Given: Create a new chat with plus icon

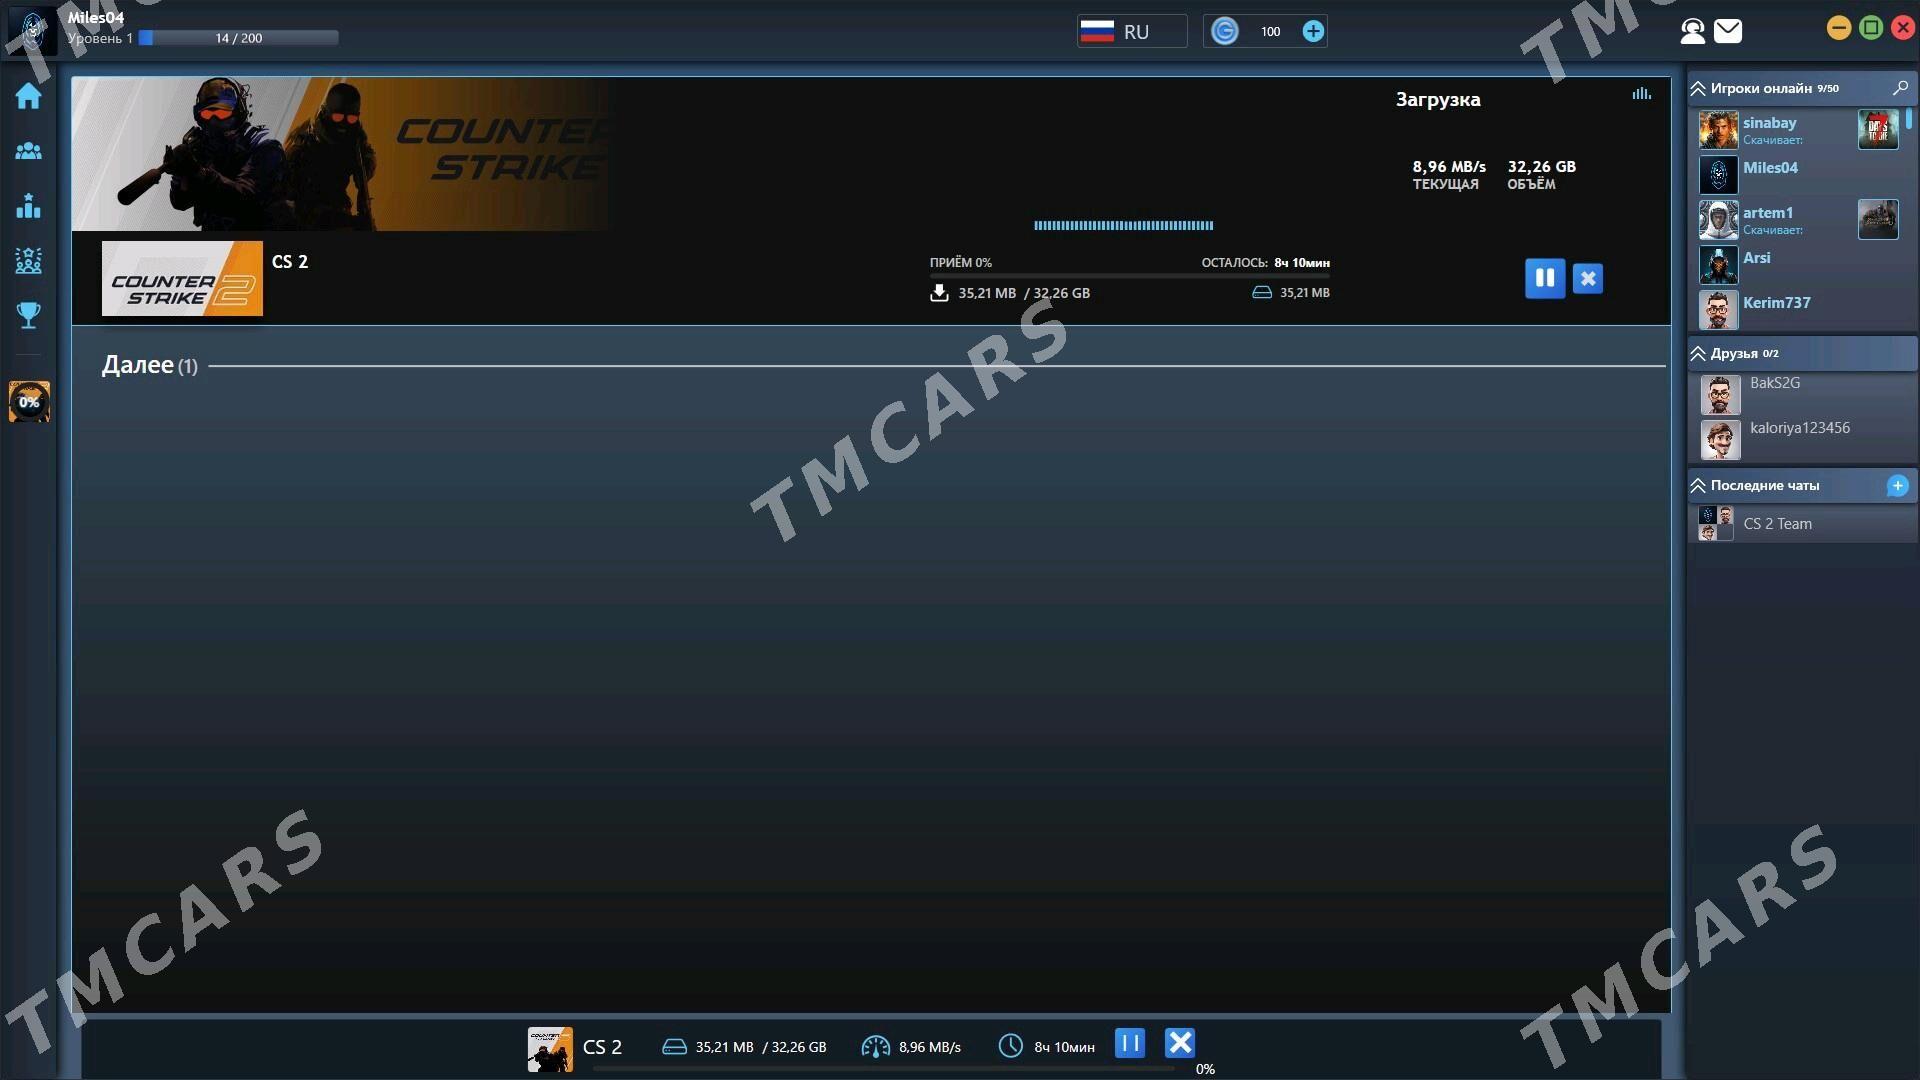Looking at the screenshot, I should click(x=1897, y=486).
